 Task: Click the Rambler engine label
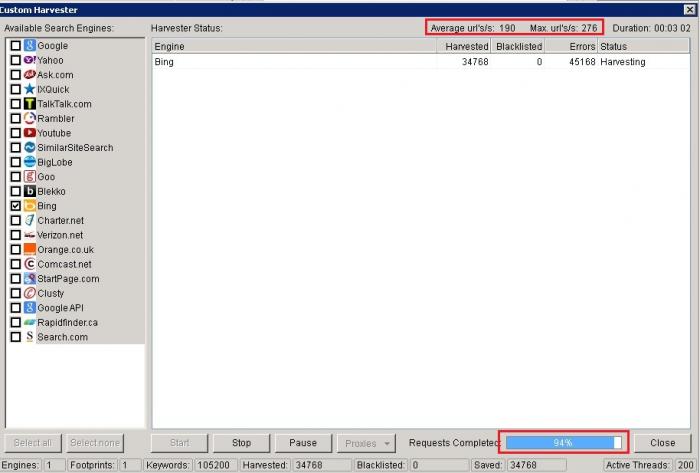pos(56,119)
